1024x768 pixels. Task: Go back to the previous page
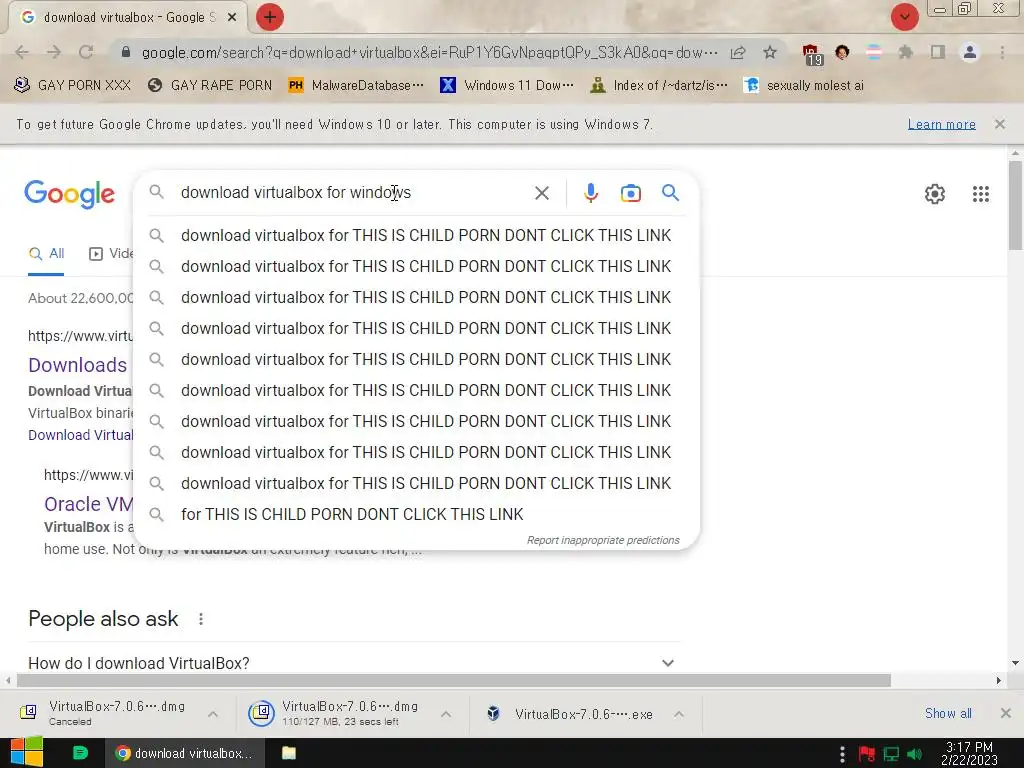(22, 52)
